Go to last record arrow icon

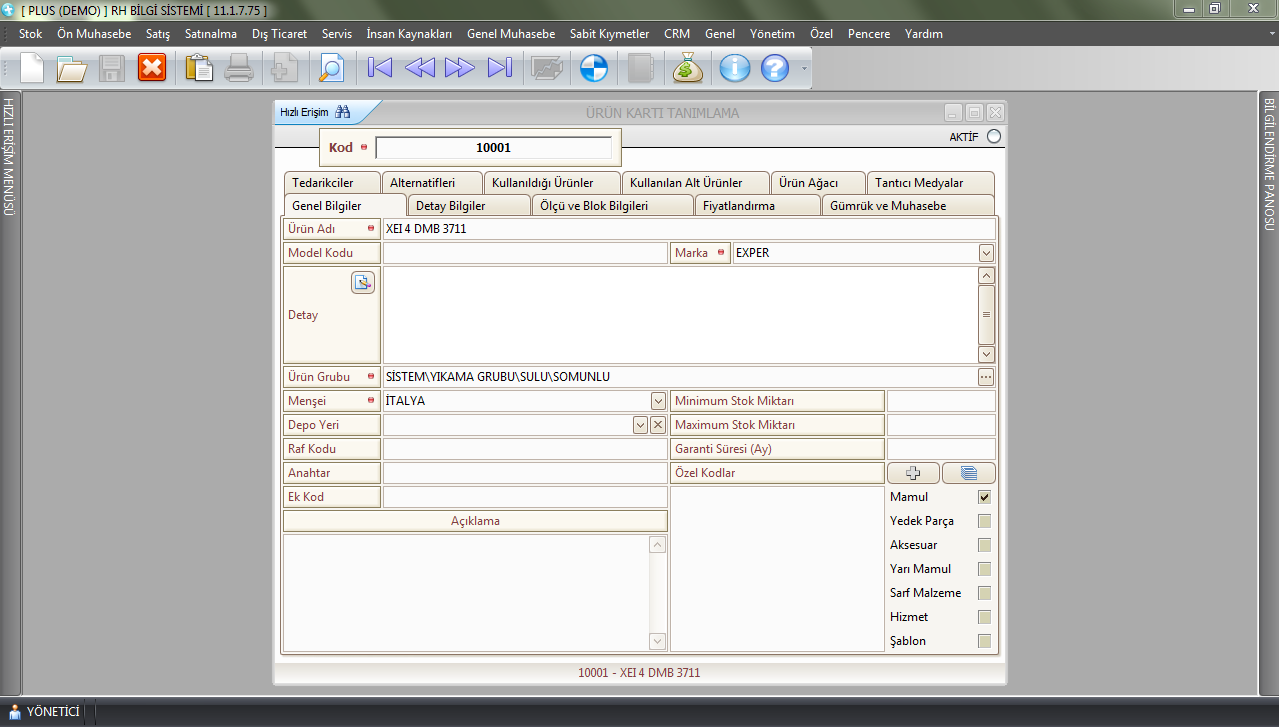(499, 68)
